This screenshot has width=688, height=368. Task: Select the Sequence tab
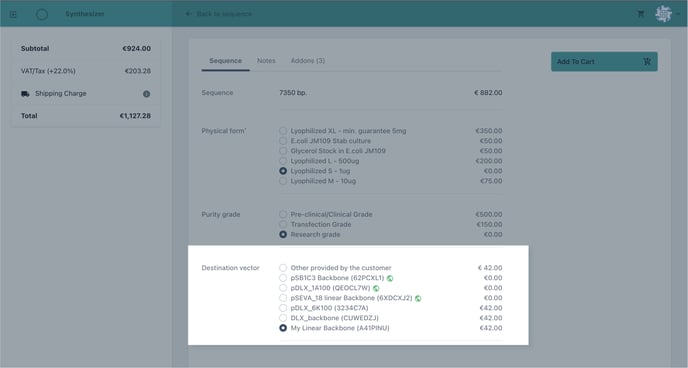(x=226, y=61)
